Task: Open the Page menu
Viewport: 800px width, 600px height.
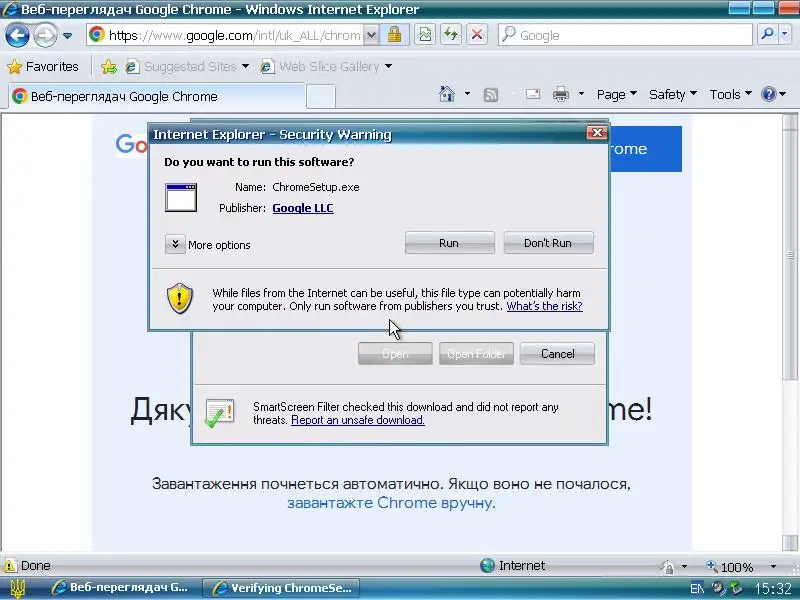Action: tap(616, 94)
